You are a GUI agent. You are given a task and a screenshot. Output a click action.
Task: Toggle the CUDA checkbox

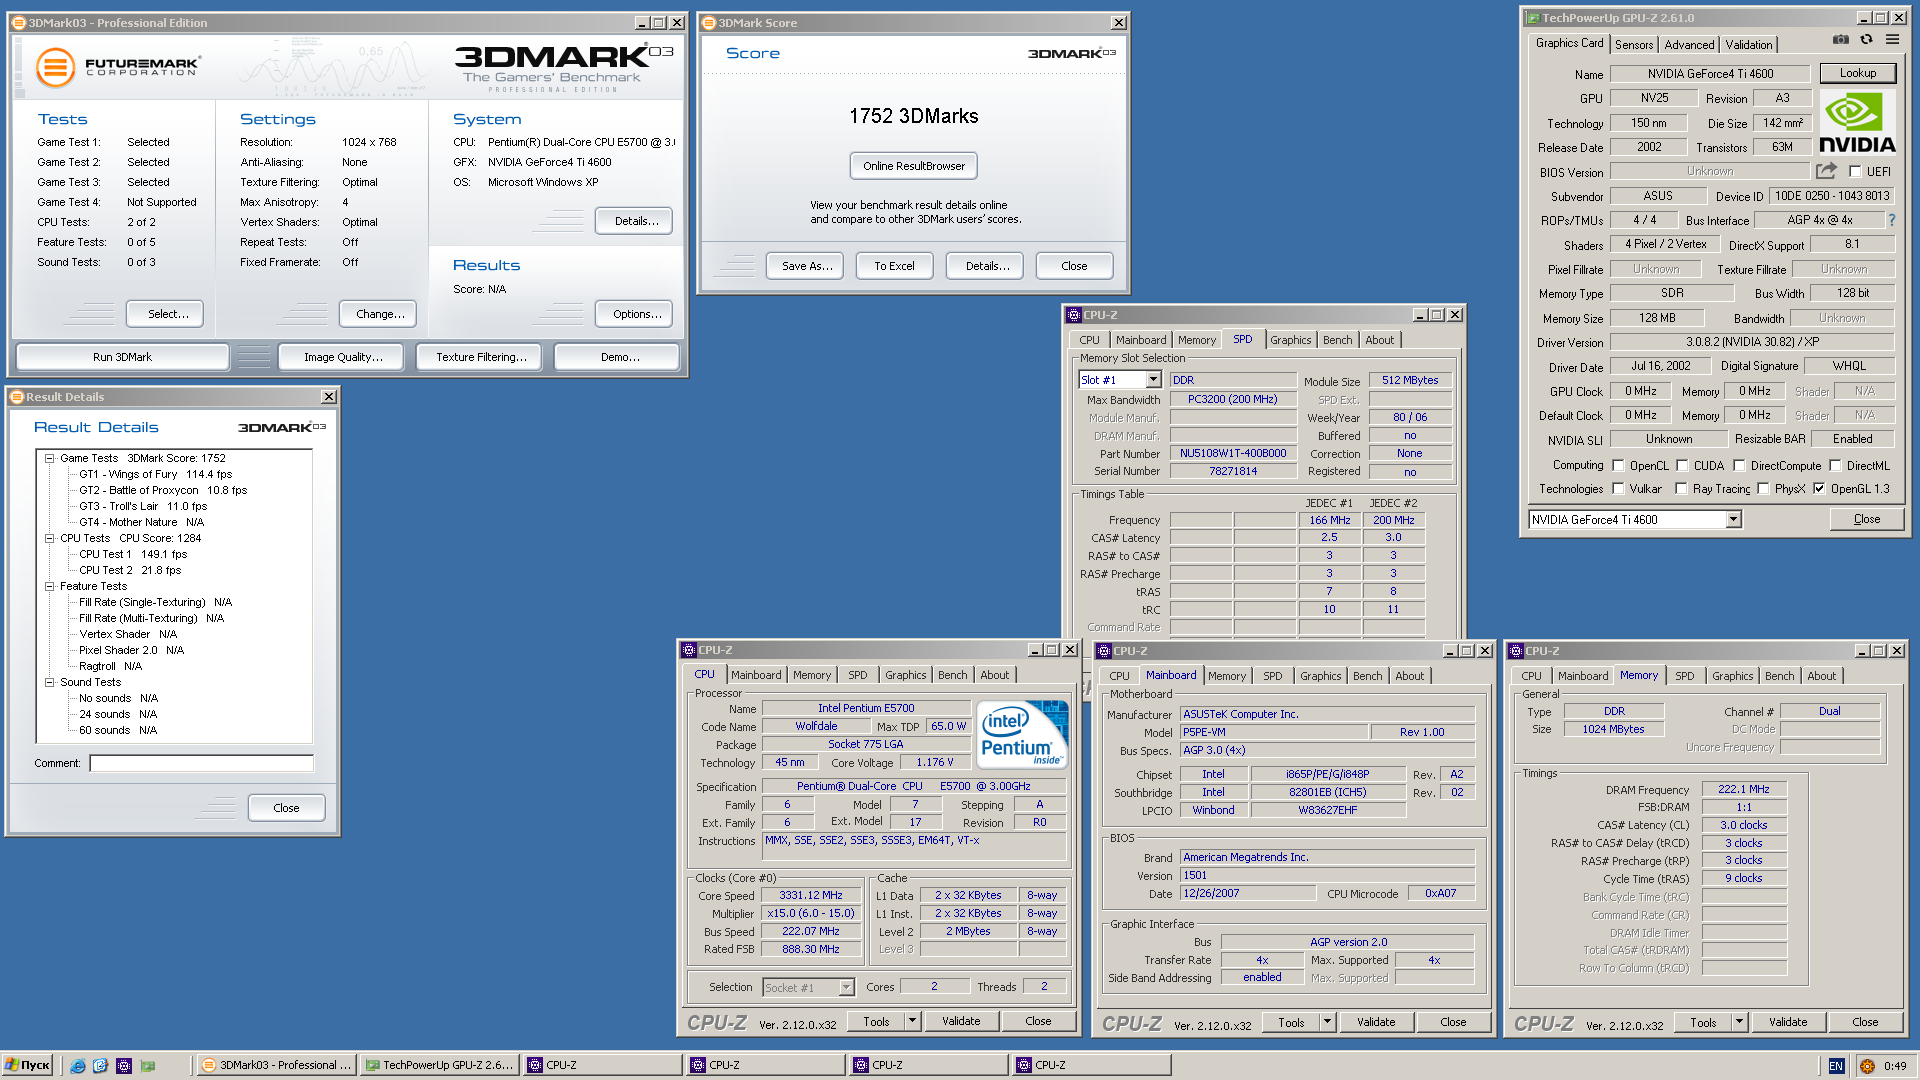pyautogui.click(x=1682, y=466)
